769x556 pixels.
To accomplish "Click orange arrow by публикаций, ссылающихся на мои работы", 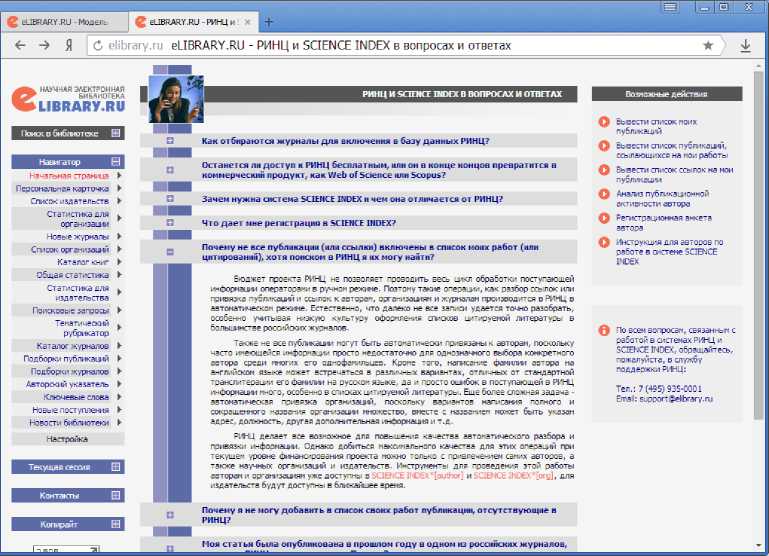I will (604, 146).
